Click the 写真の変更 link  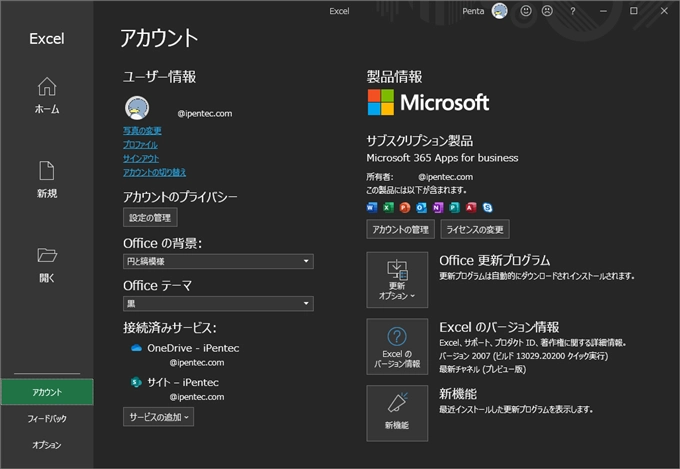click(x=142, y=131)
